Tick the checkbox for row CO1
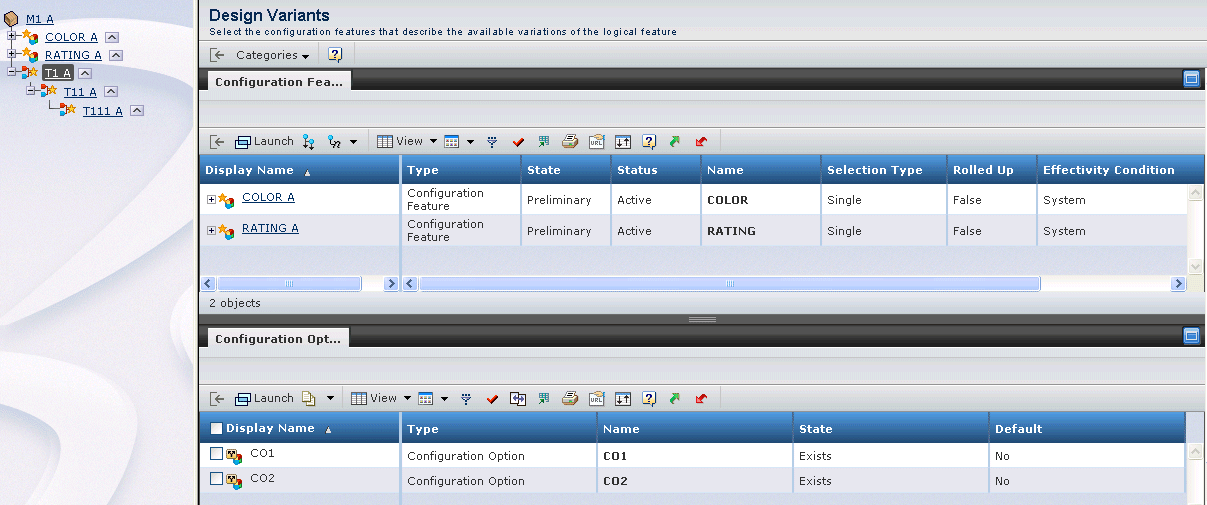 [x=217, y=454]
